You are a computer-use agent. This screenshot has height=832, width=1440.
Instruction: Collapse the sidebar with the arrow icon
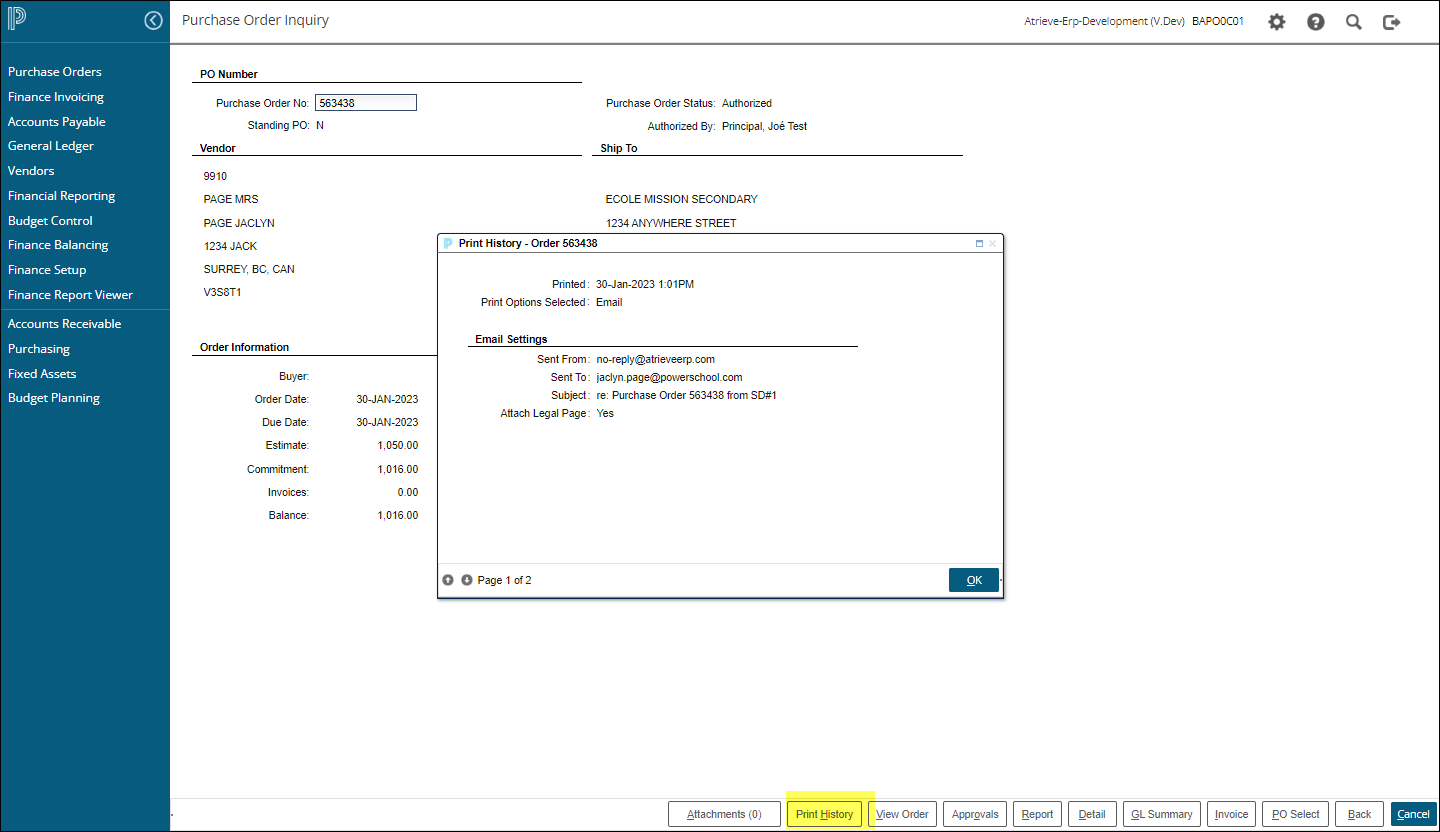(153, 20)
